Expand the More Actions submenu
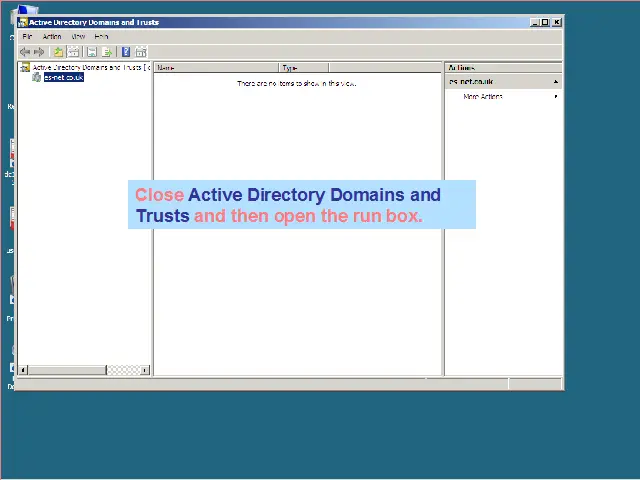Image resolution: width=640 pixels, height=480 pixels. point(556,97)
